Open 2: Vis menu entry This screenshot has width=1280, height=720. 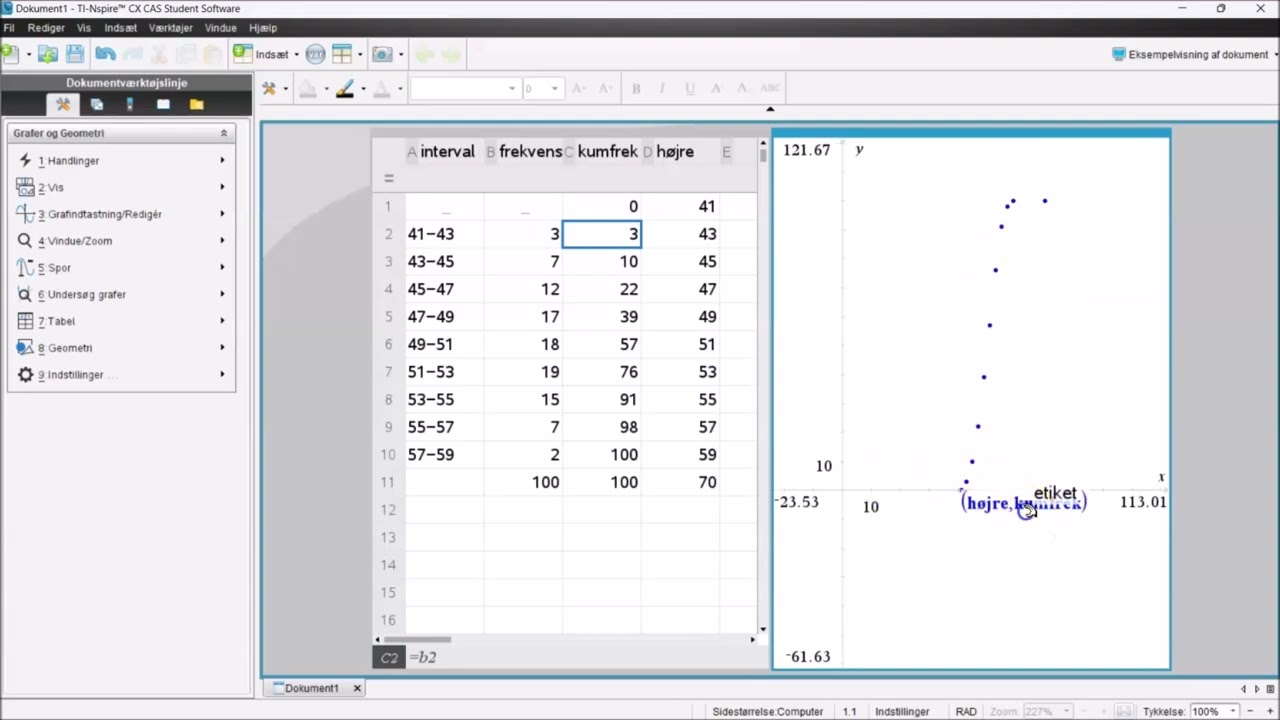click(122, 187)
